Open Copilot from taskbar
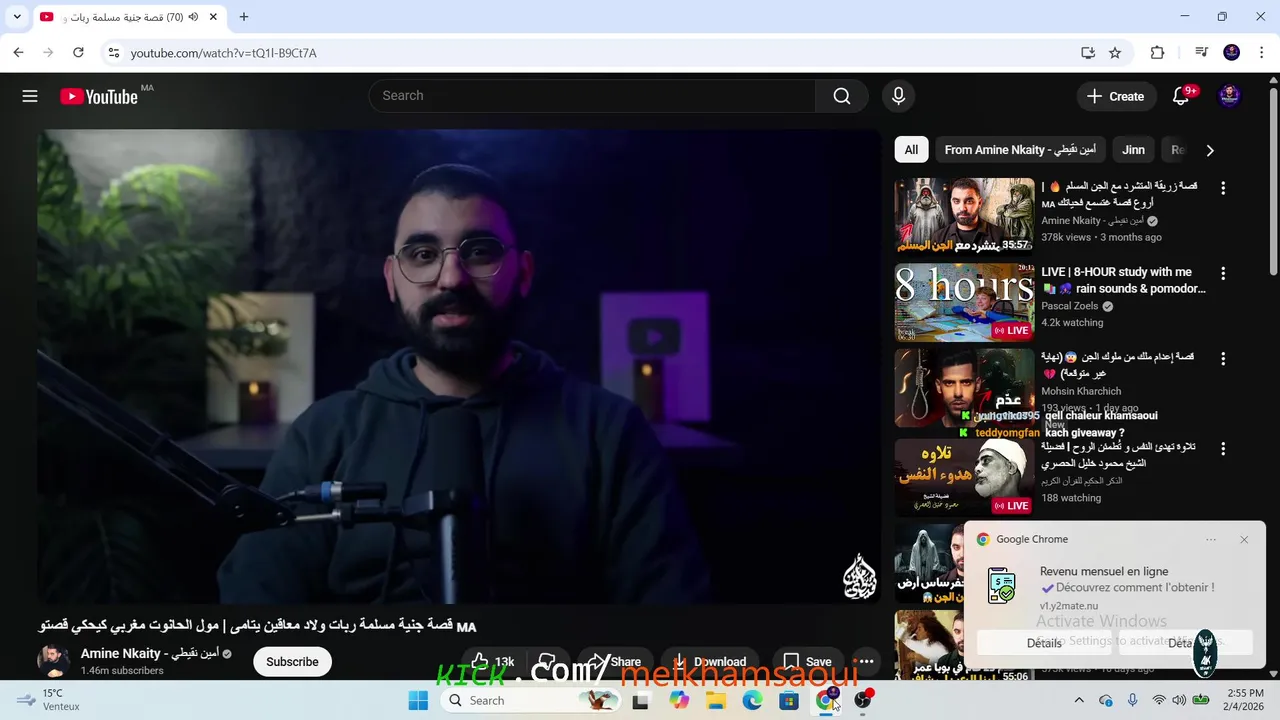This screenshot has width=1280, height=720. pyautogui.click(x=680, y=700)
